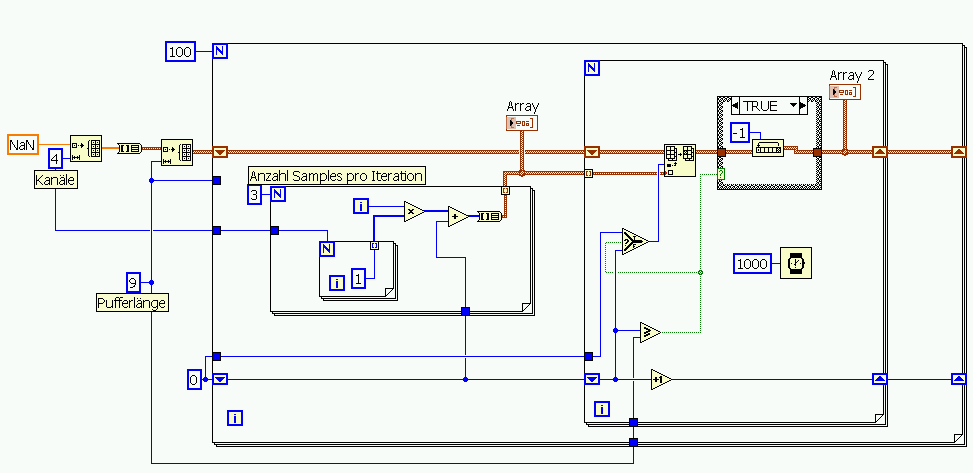Click the first Initialize Array function after NaN

86,148
